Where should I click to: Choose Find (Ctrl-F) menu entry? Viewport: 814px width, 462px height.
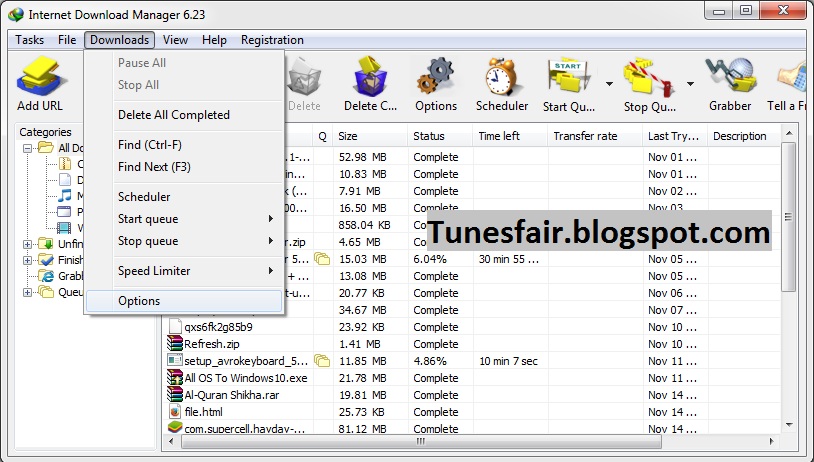pyautogui.click(x=150, y=145)
